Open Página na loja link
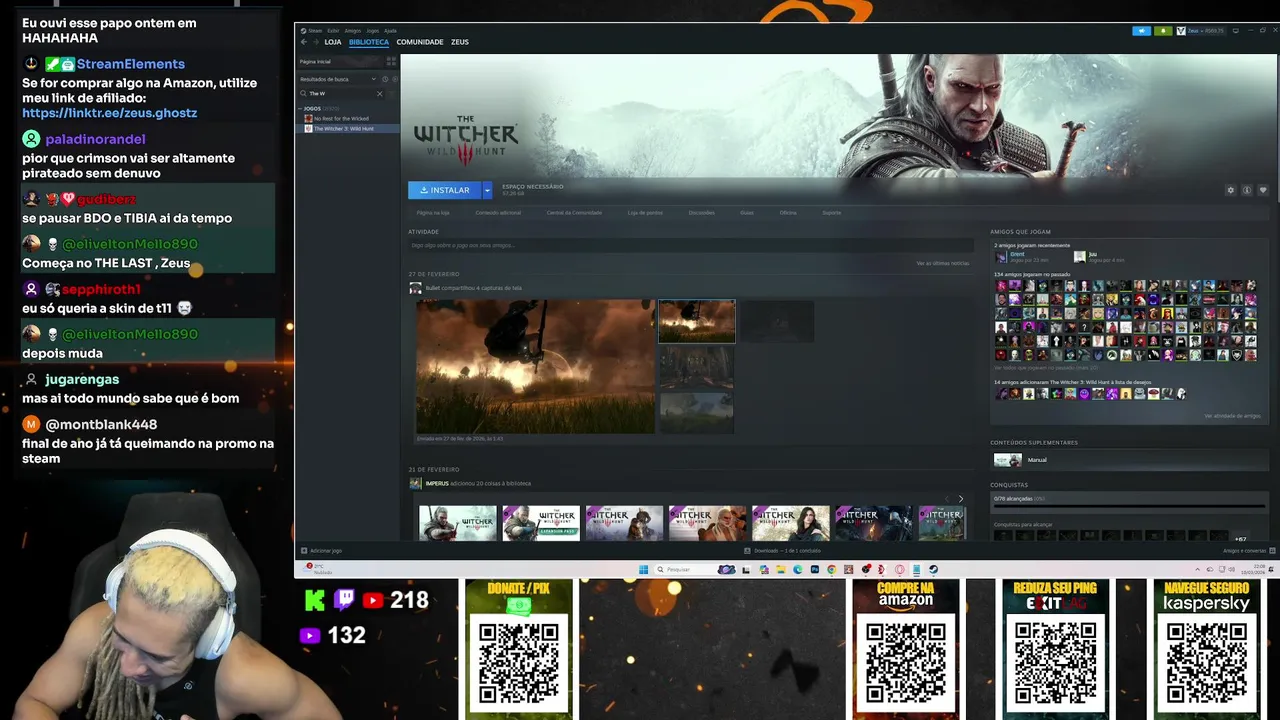 (x=433, y=212)
